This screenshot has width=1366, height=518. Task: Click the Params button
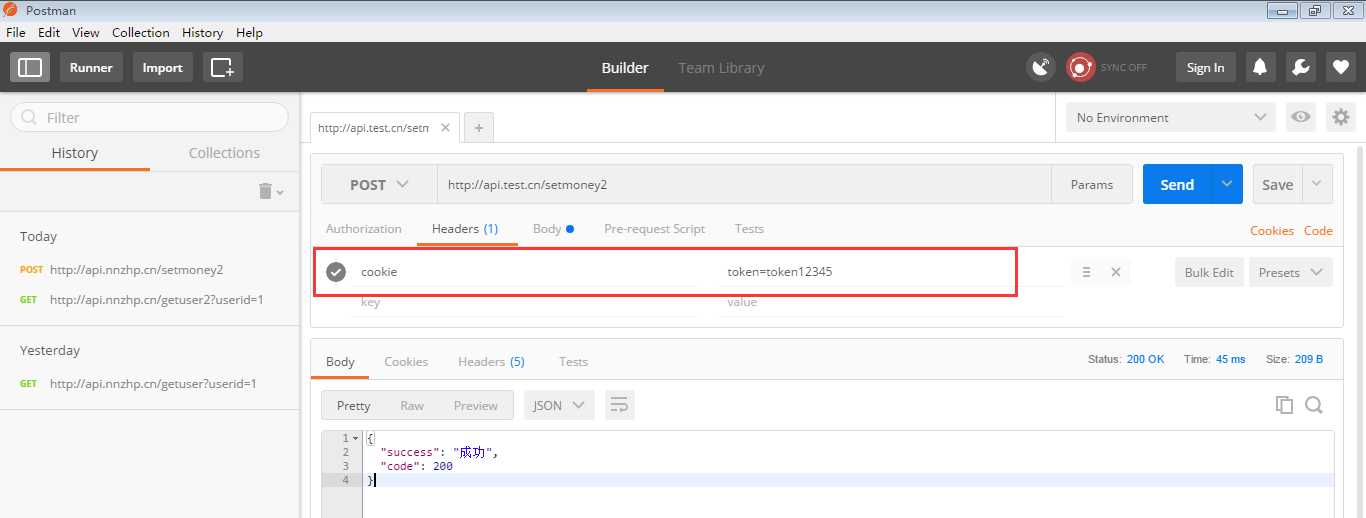pyautogui.click(x=1092, y=184)
